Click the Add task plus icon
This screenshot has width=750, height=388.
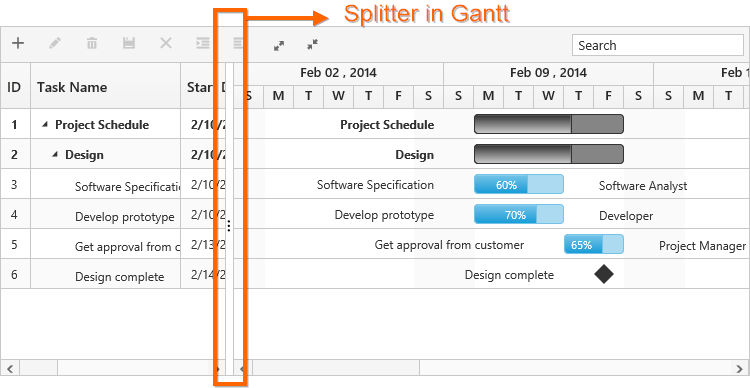click(x=18, y=44)
